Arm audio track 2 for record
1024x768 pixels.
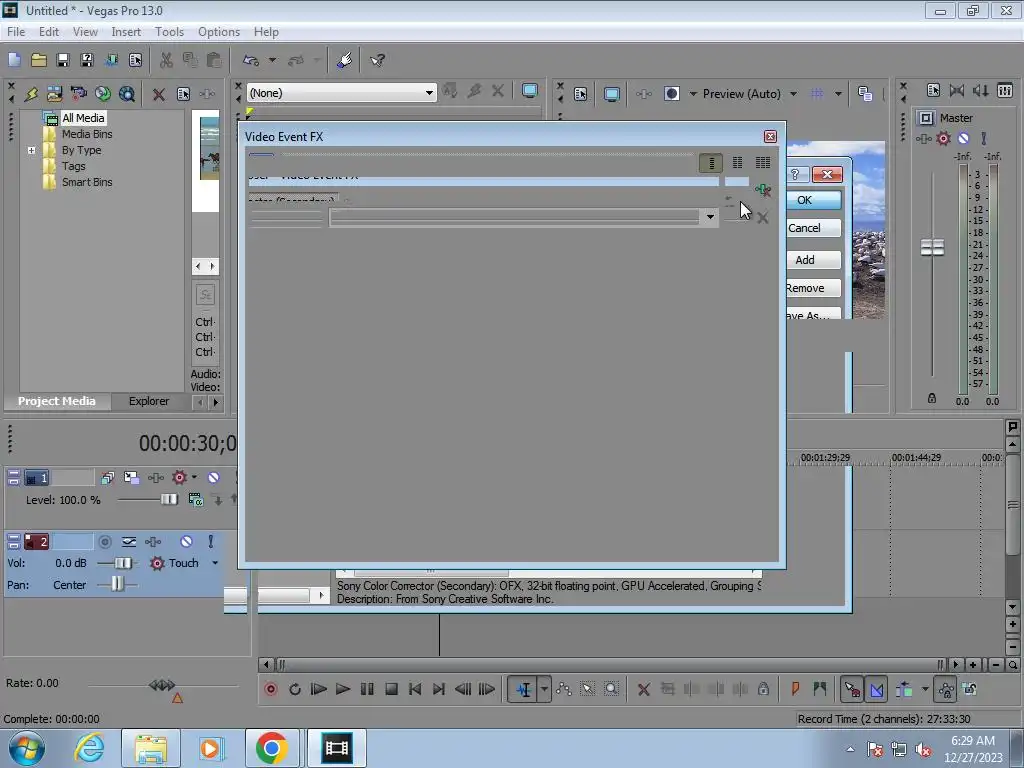point(104,541)
